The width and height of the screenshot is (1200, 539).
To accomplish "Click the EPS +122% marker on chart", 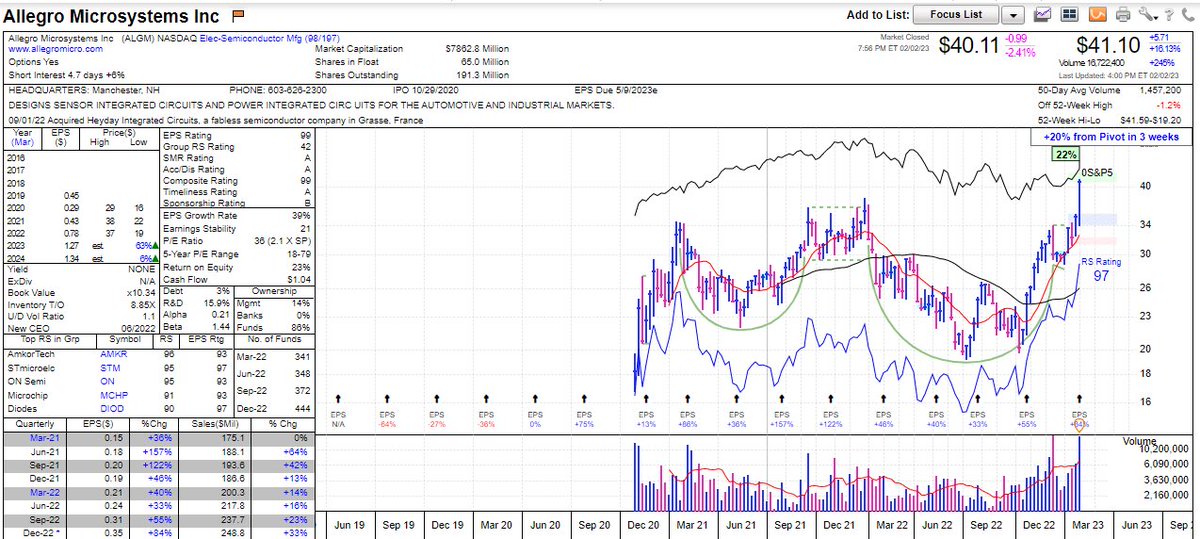I will [x=829, y=419].
